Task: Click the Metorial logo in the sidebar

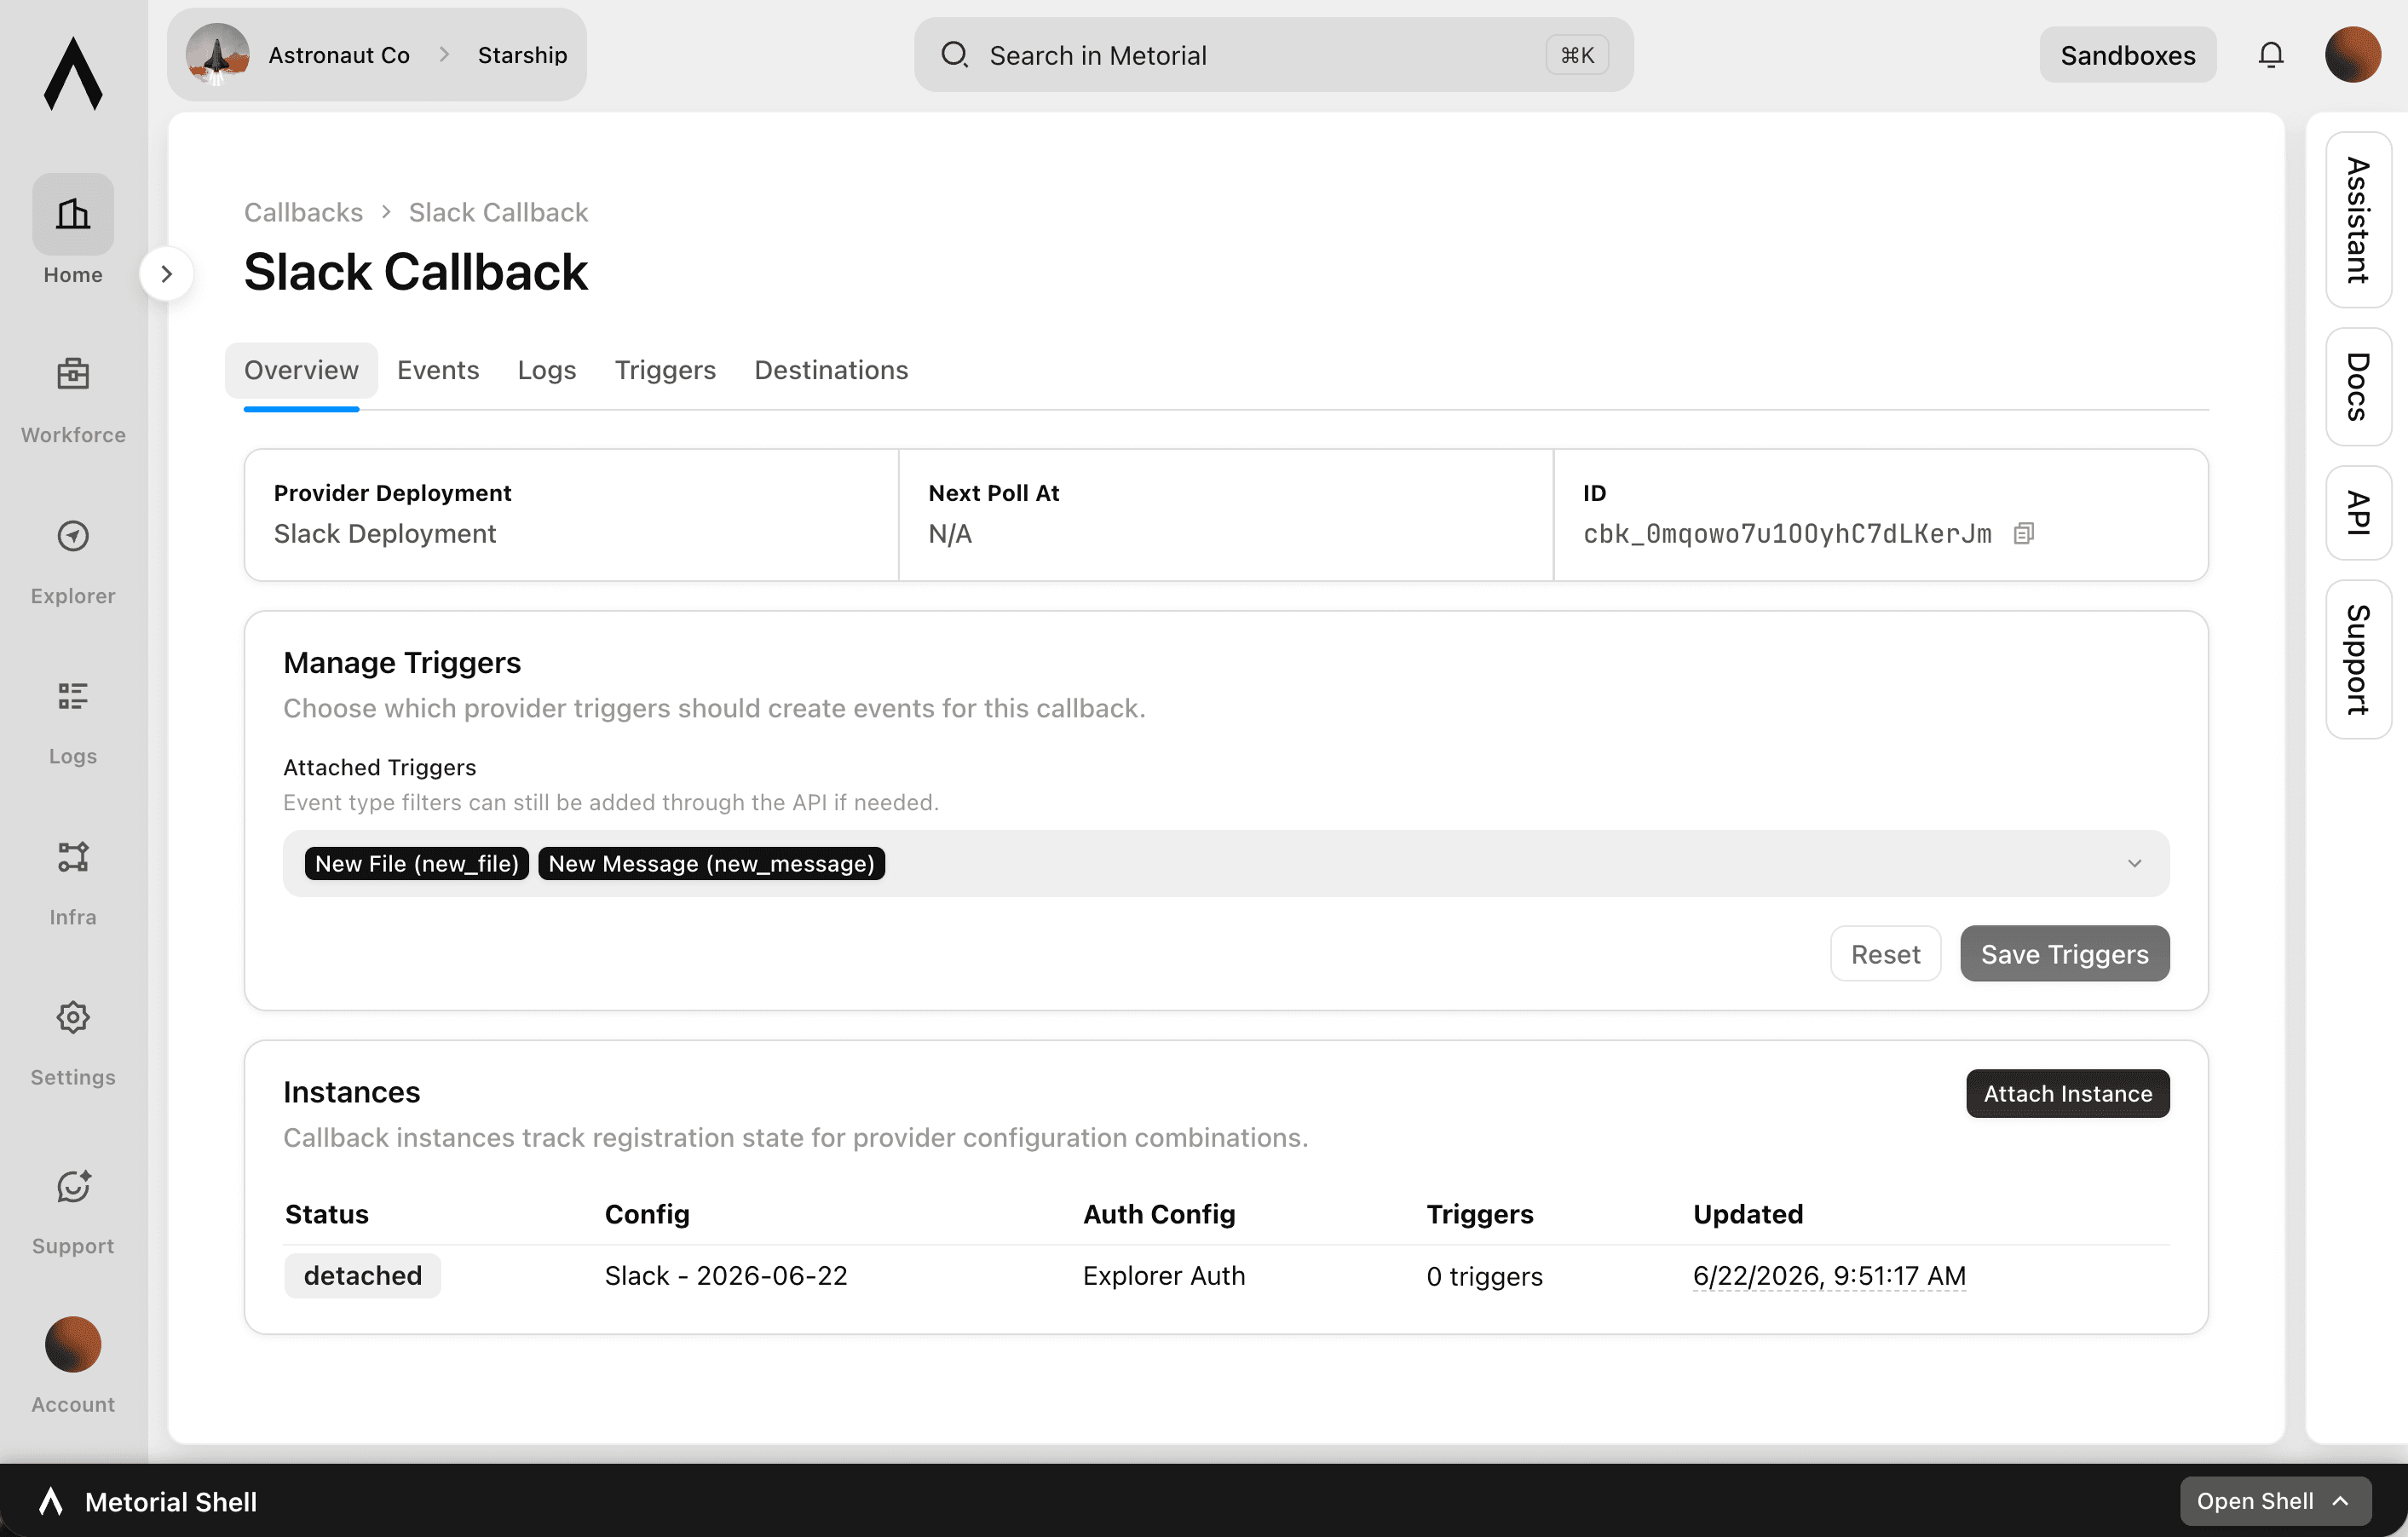Action: tap(73, 73)
